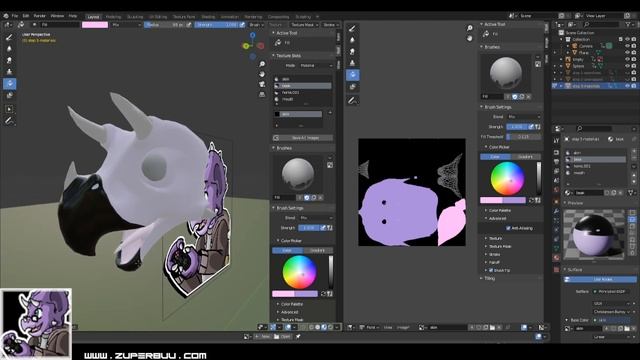Viewport: 640px width, 360px height.
Task: Hide Camera object with its eye icon
Action: tap(627, 46)
